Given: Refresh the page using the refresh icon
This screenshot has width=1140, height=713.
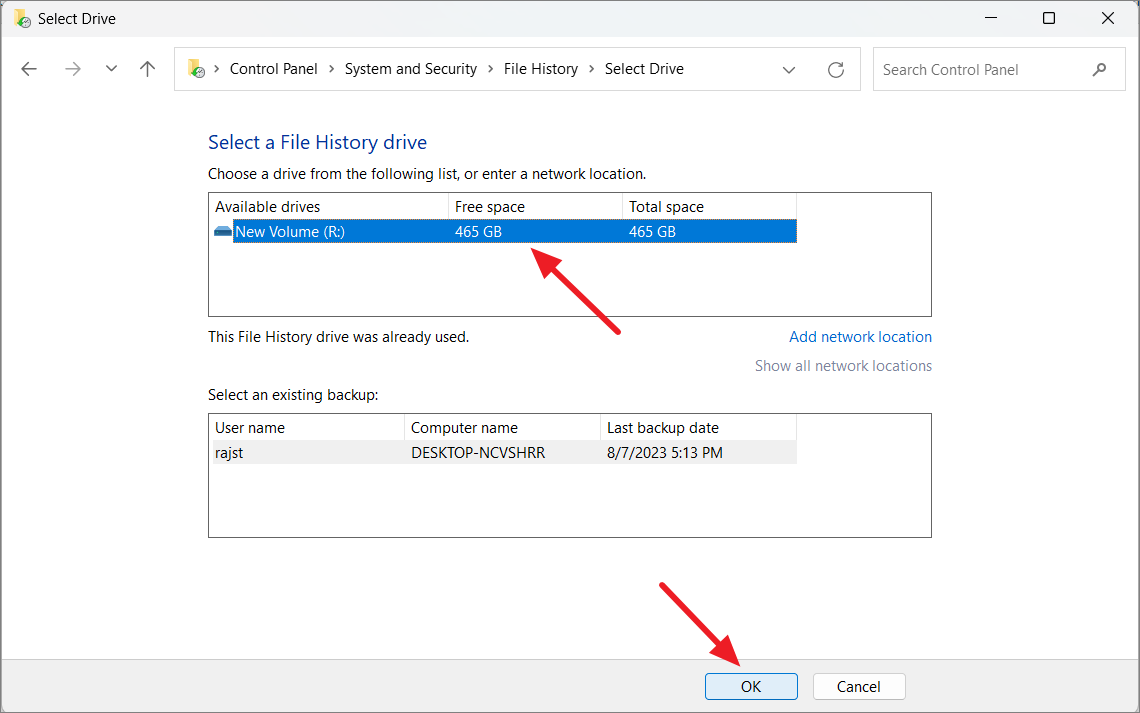Looking at the screenshot, I should tap(836, 69).
